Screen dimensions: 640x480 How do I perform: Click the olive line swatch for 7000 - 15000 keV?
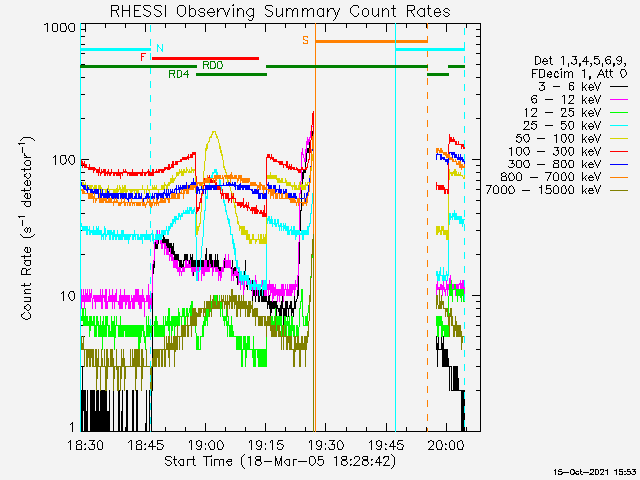pyautogui.click(x=619, y=190)
